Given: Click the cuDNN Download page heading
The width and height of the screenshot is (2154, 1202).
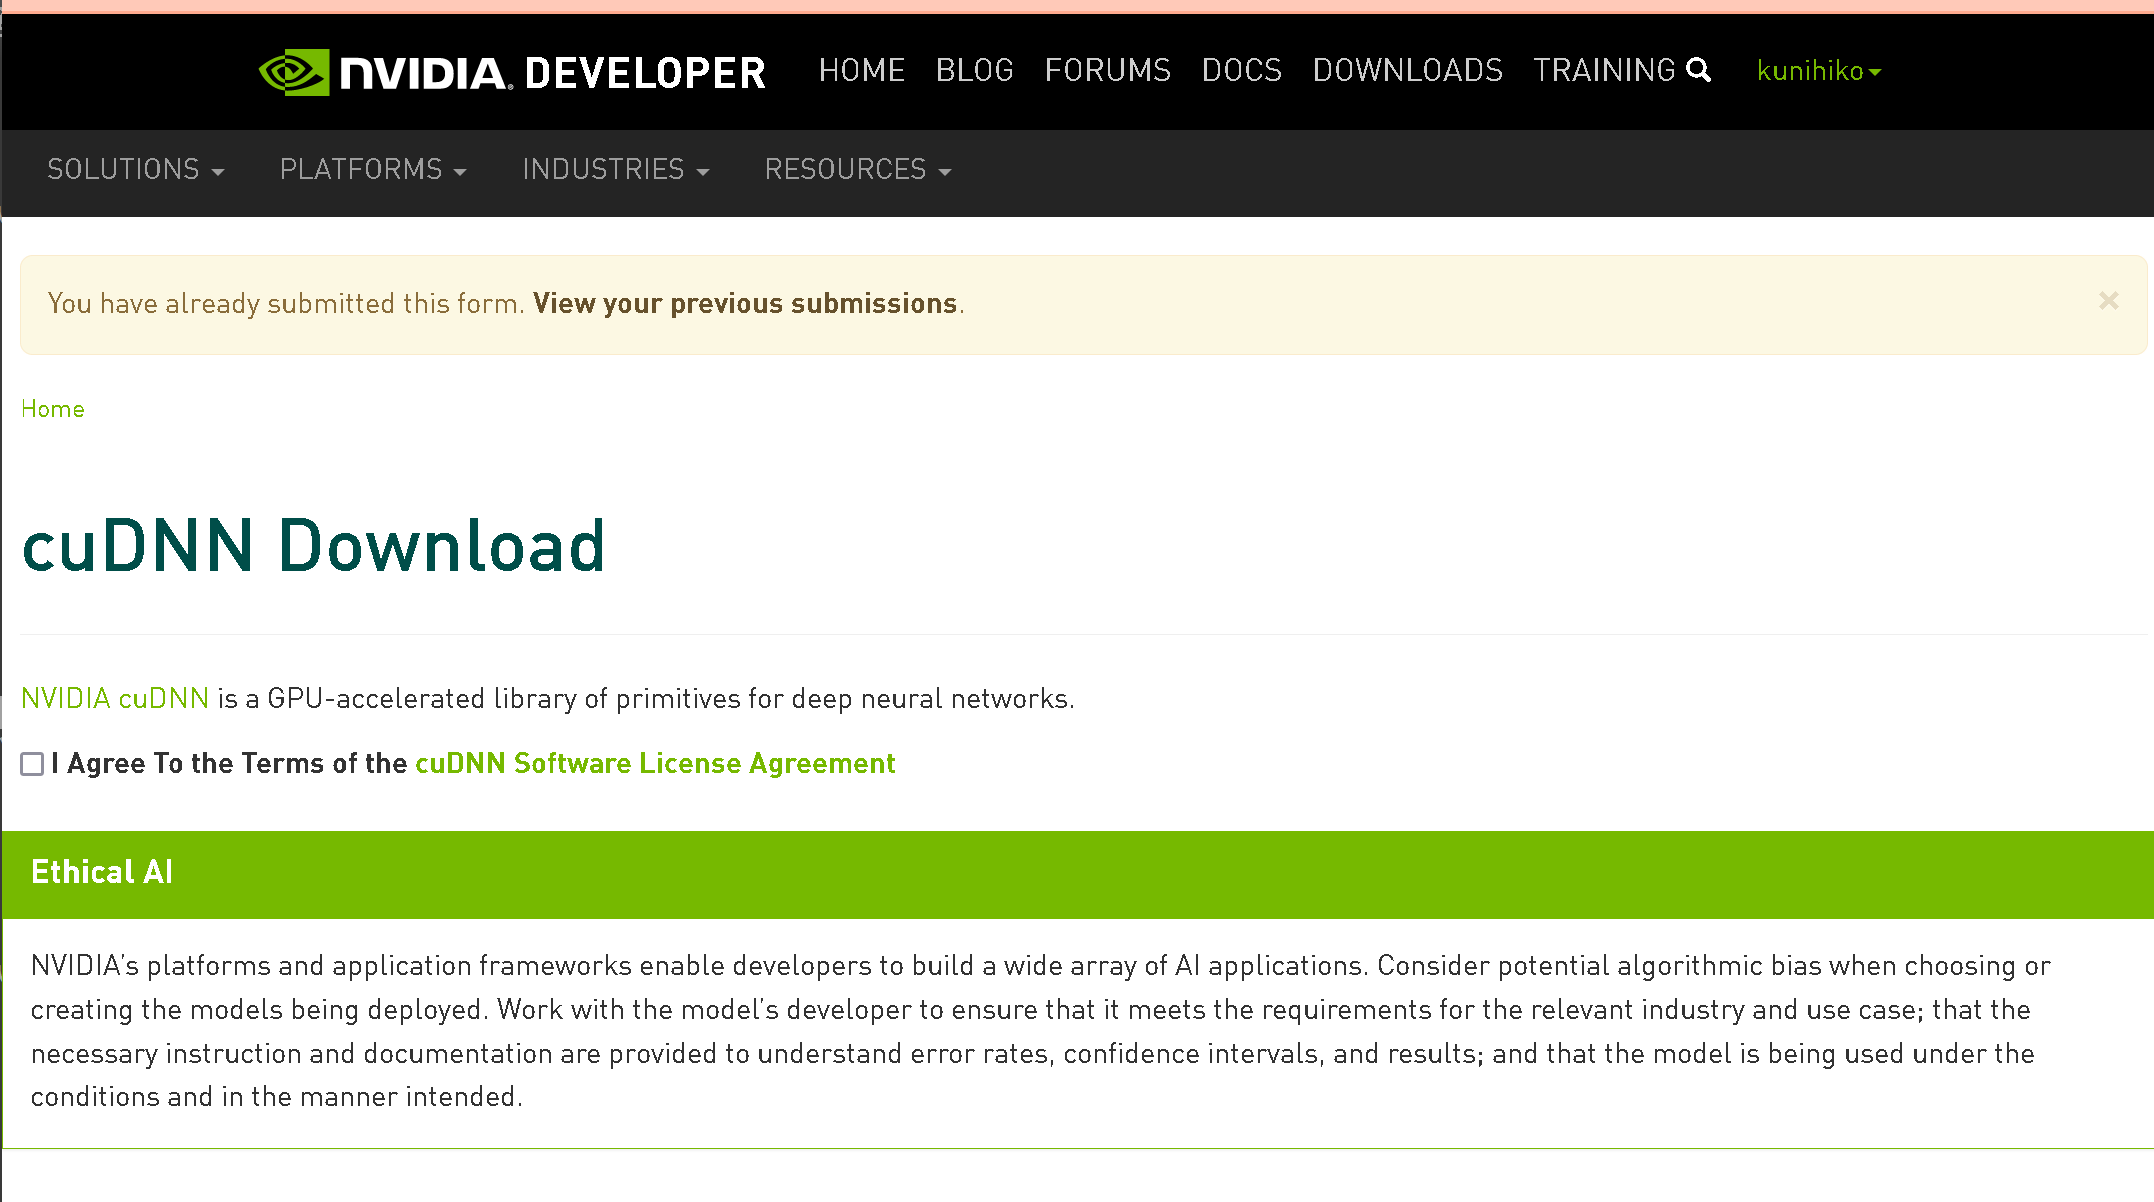Looking at the screenshot, I should [x=314, y=546].
